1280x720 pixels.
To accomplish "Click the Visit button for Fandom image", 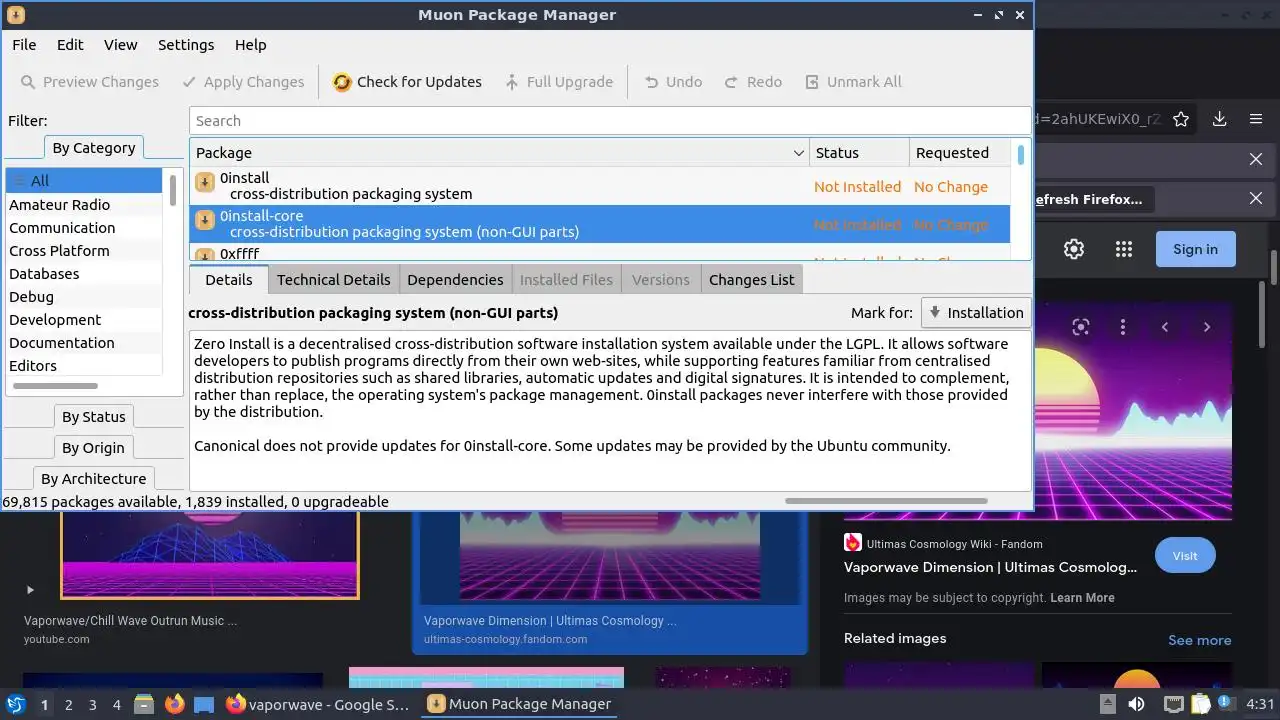I will [1185, 556].
